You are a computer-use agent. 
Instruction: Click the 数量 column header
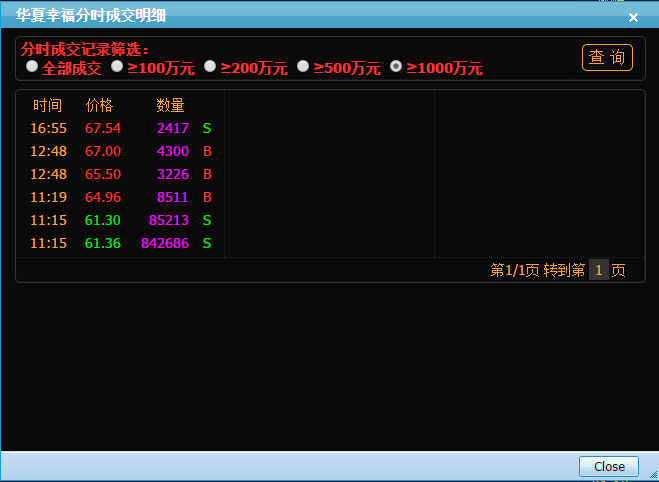point(171,105)
